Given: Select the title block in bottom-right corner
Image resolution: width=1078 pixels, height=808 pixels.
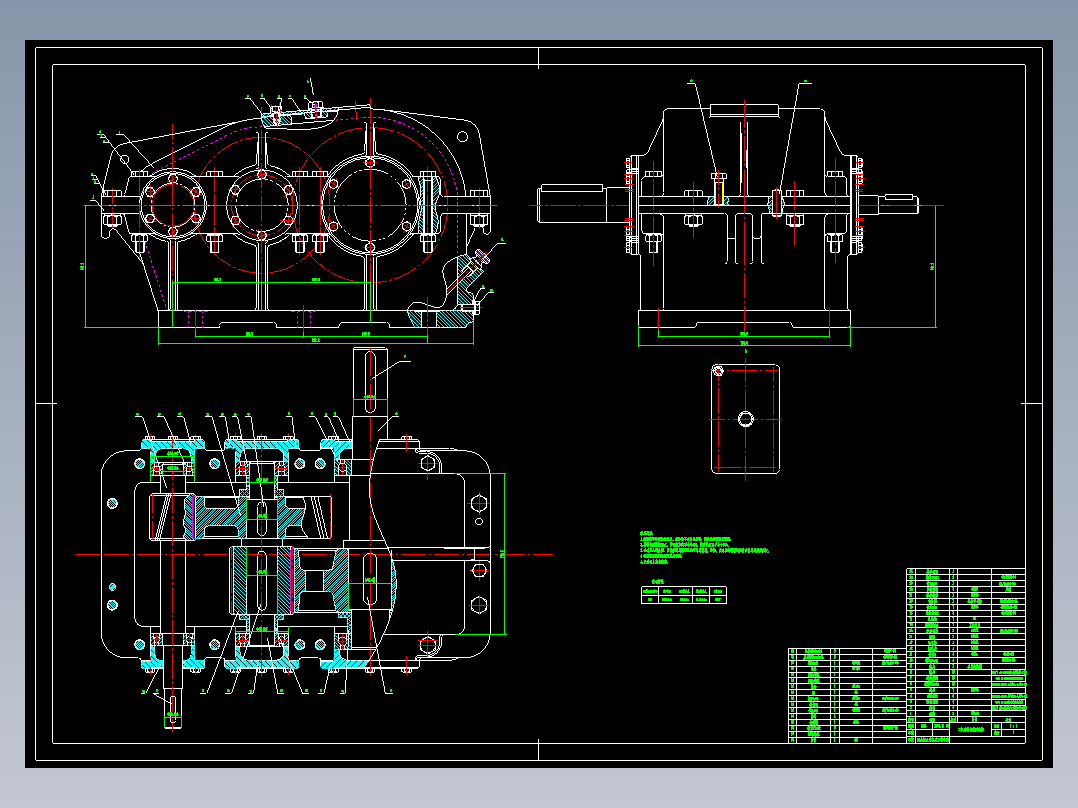Looking at the screenshot, I should pyautogui.click(x=966, y=730).
